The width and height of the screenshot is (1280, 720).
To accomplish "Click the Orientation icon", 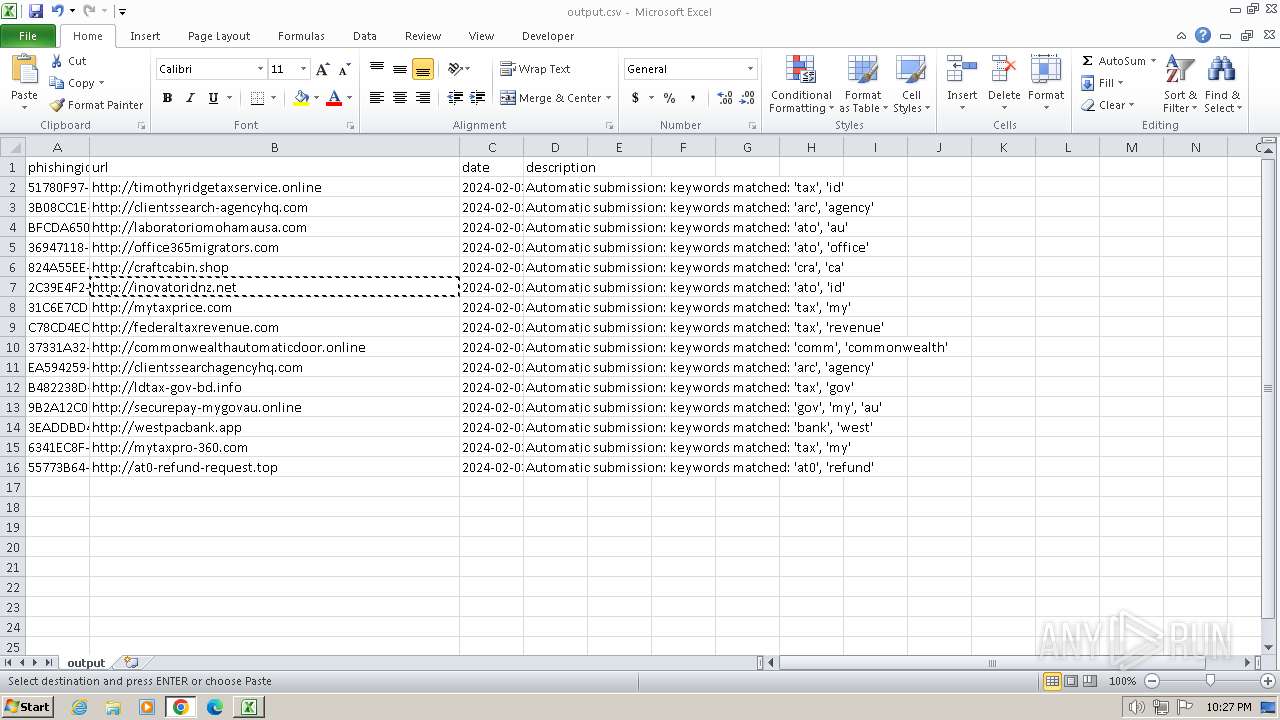I will tap(455, 69).
